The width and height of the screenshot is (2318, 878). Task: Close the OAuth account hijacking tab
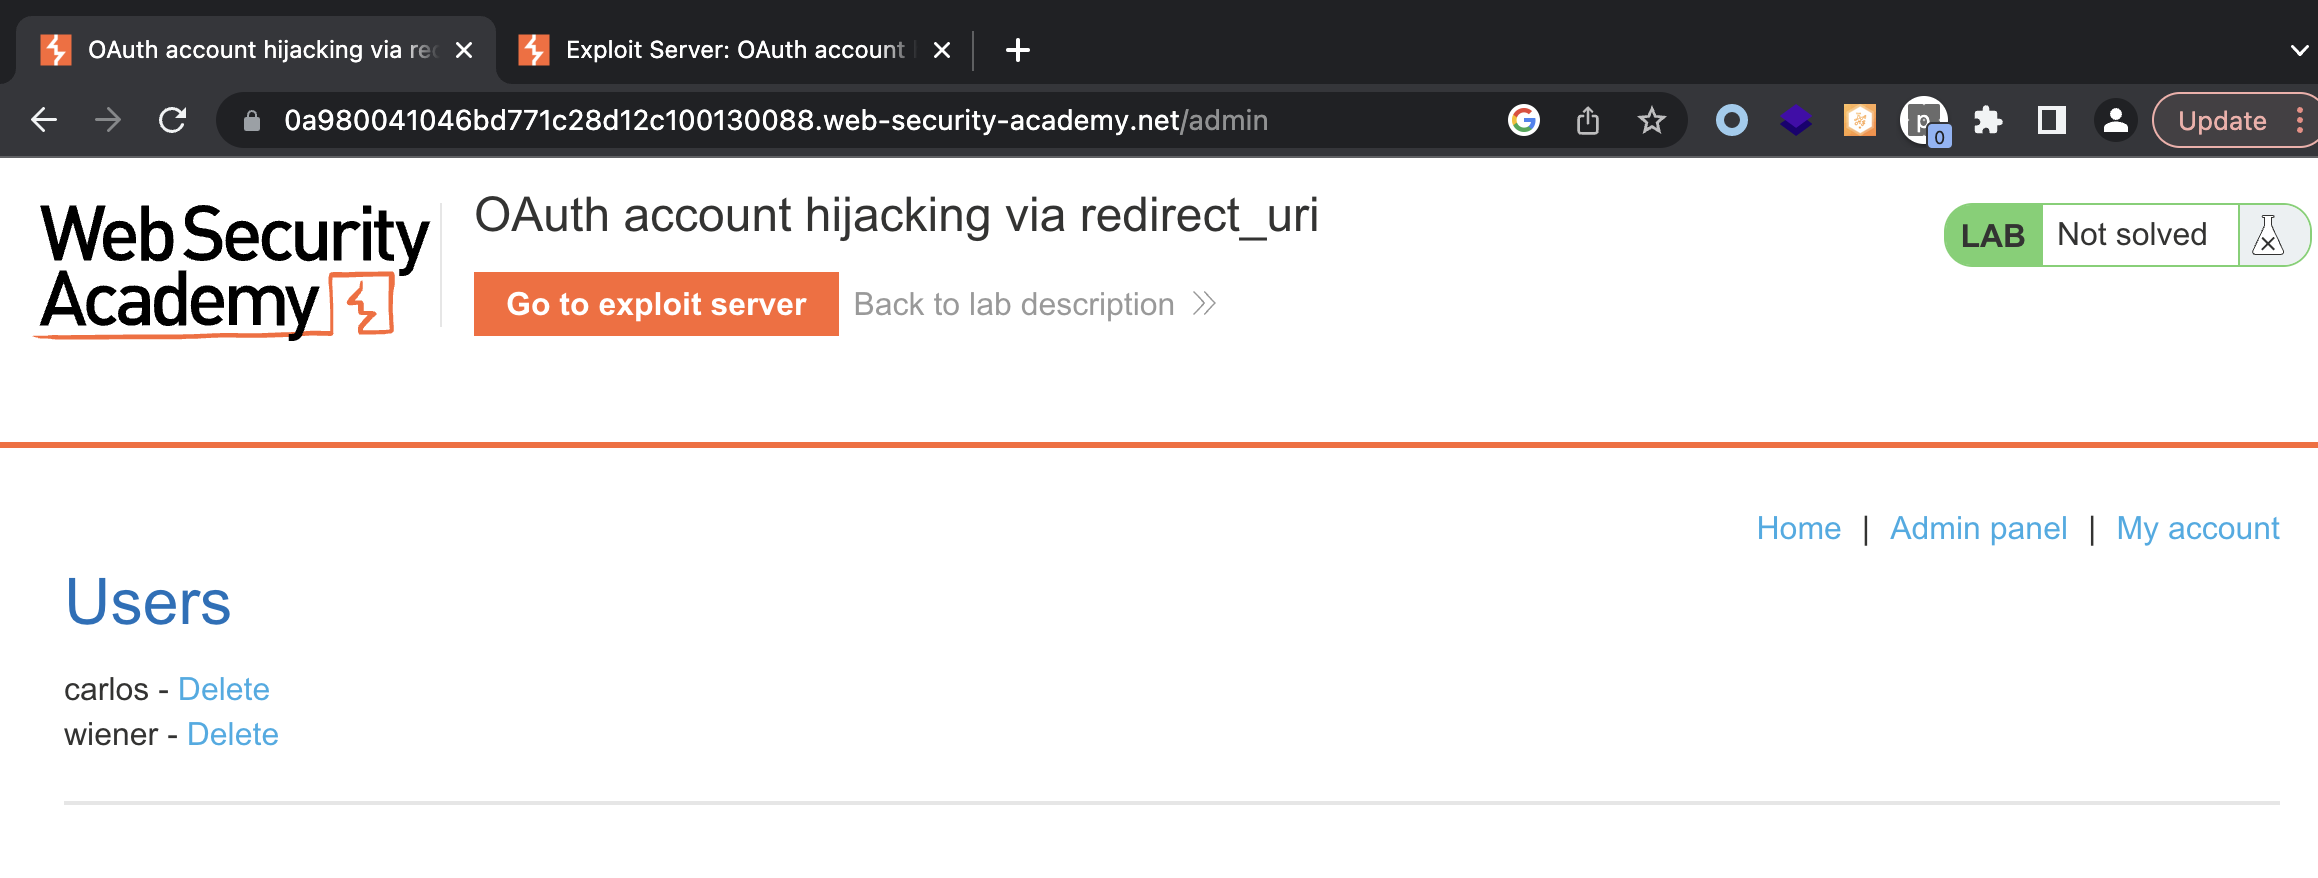click(x=464, y=50)
